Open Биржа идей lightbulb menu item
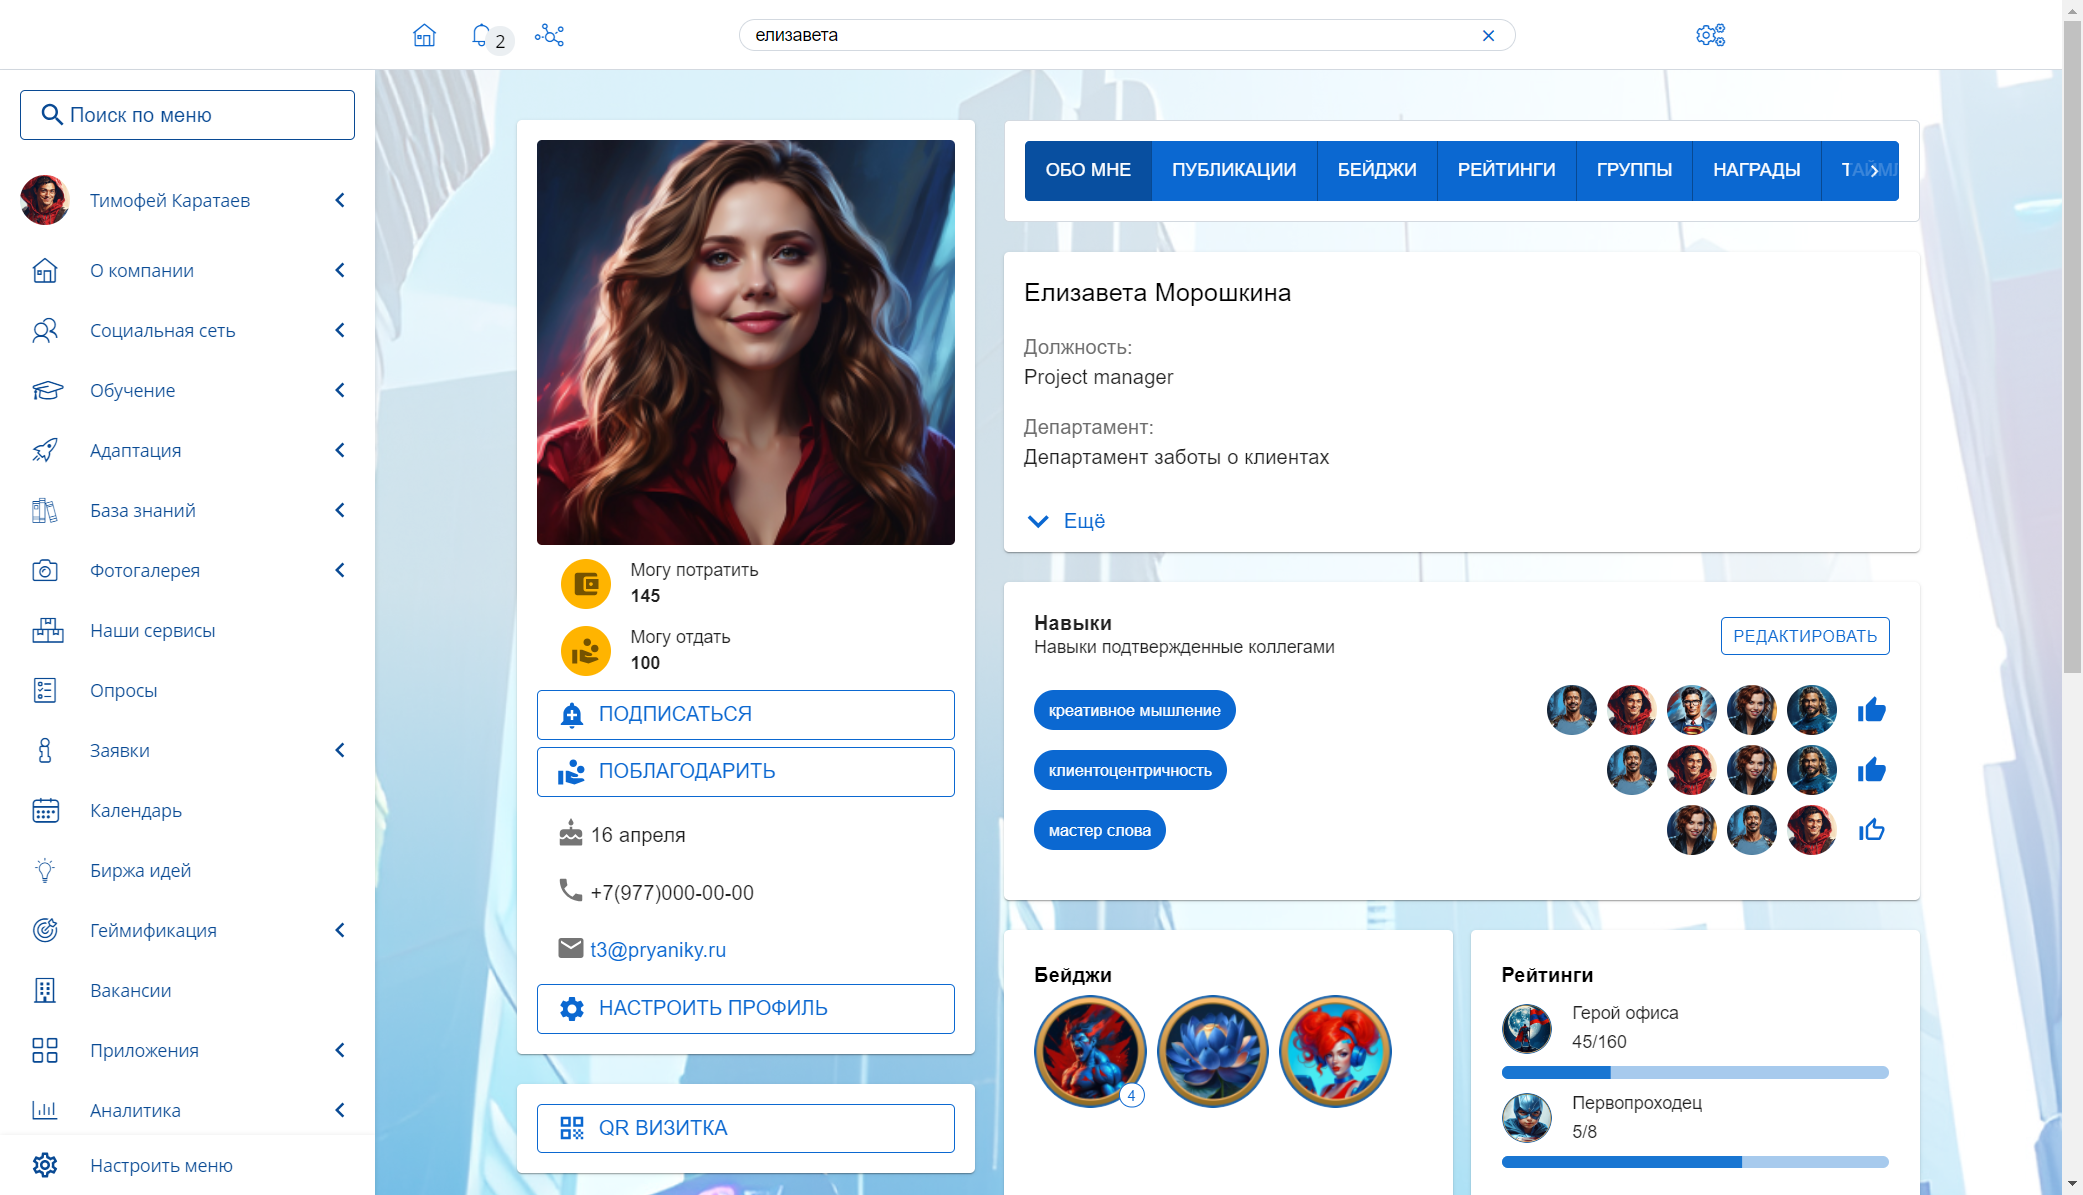2083x1195 pixels. pyautogui.click(x=140, y=871)
